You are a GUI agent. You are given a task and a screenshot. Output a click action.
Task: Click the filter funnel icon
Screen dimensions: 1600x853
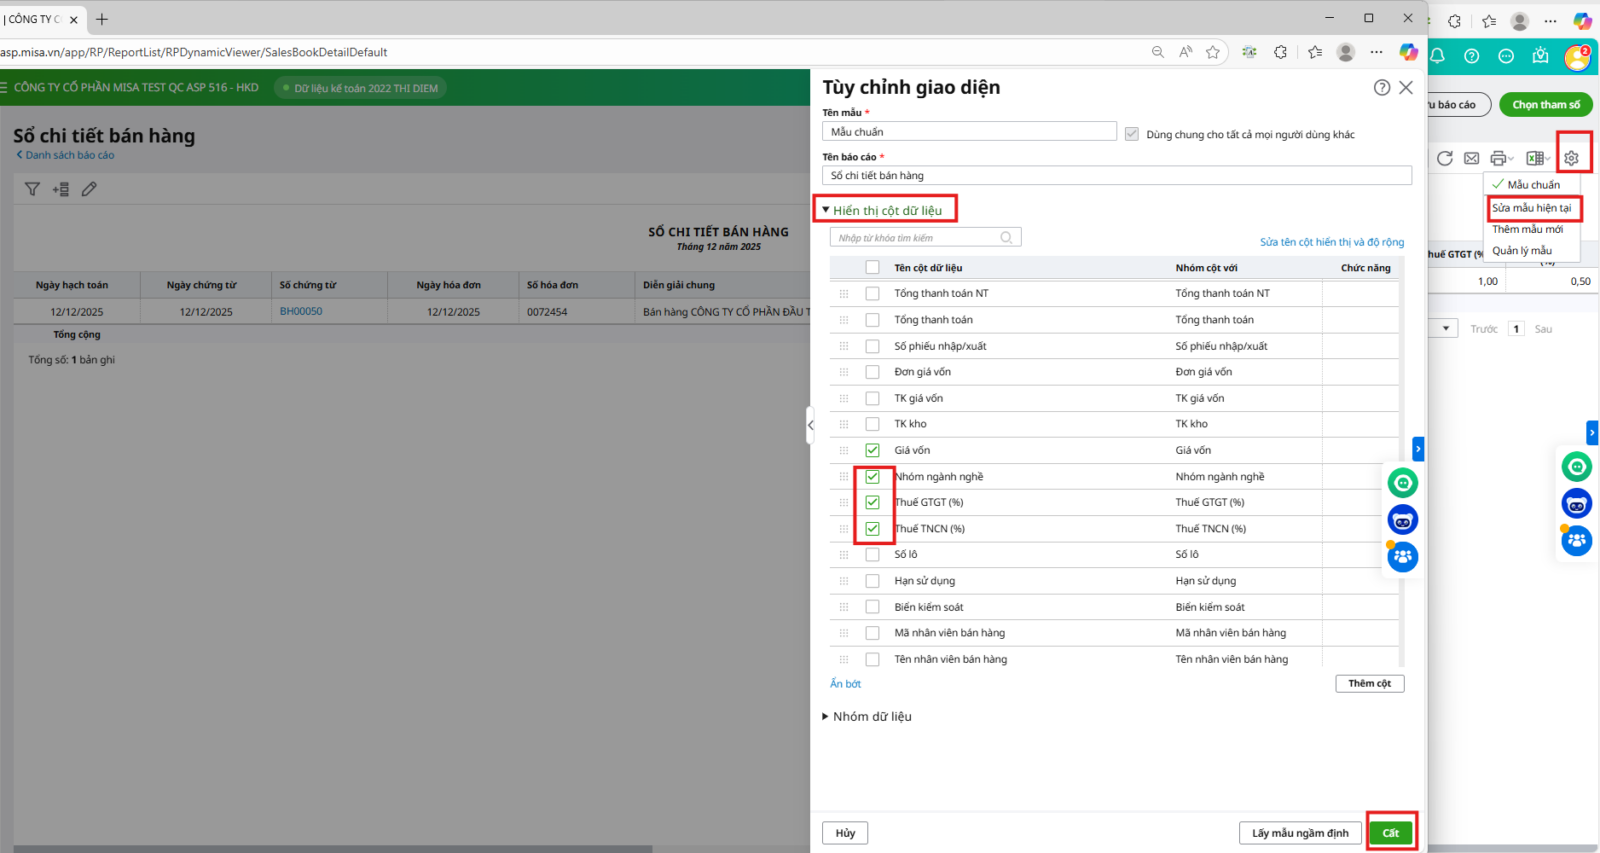pos(32,189)
